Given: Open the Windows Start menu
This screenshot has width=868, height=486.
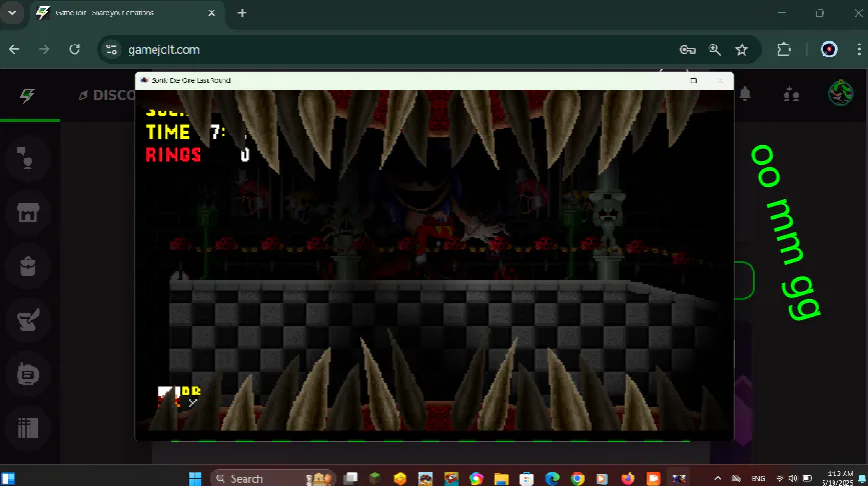Looking at the screenshot, I should click(x=195, y=478).
